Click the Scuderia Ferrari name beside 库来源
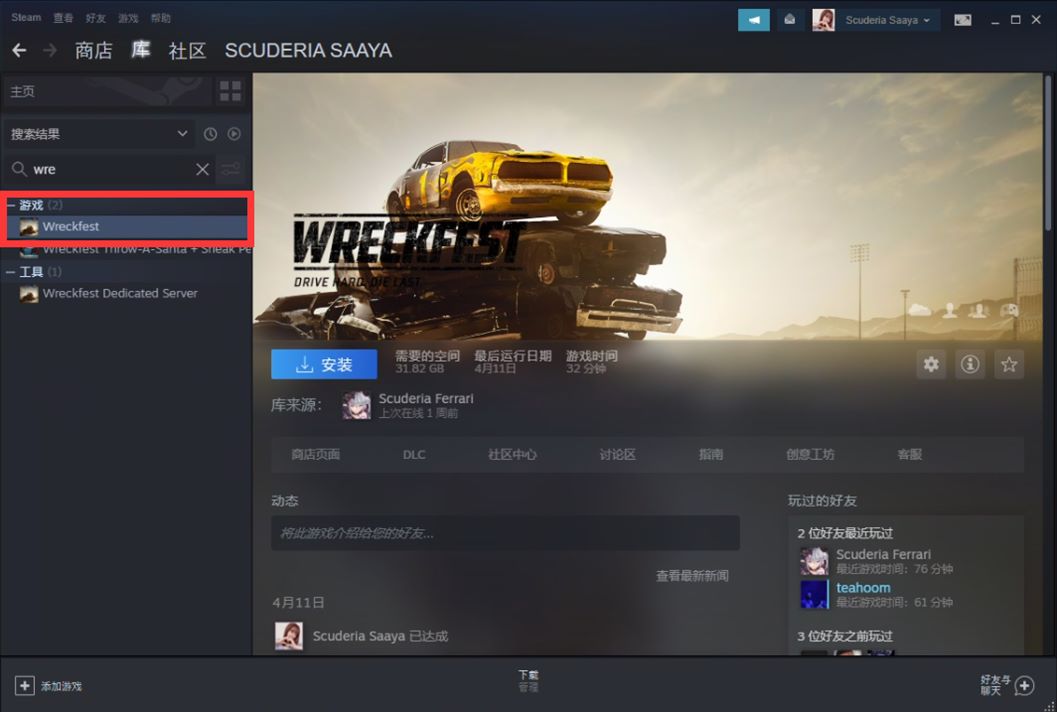1057x712 pixels. pos(426,398)
